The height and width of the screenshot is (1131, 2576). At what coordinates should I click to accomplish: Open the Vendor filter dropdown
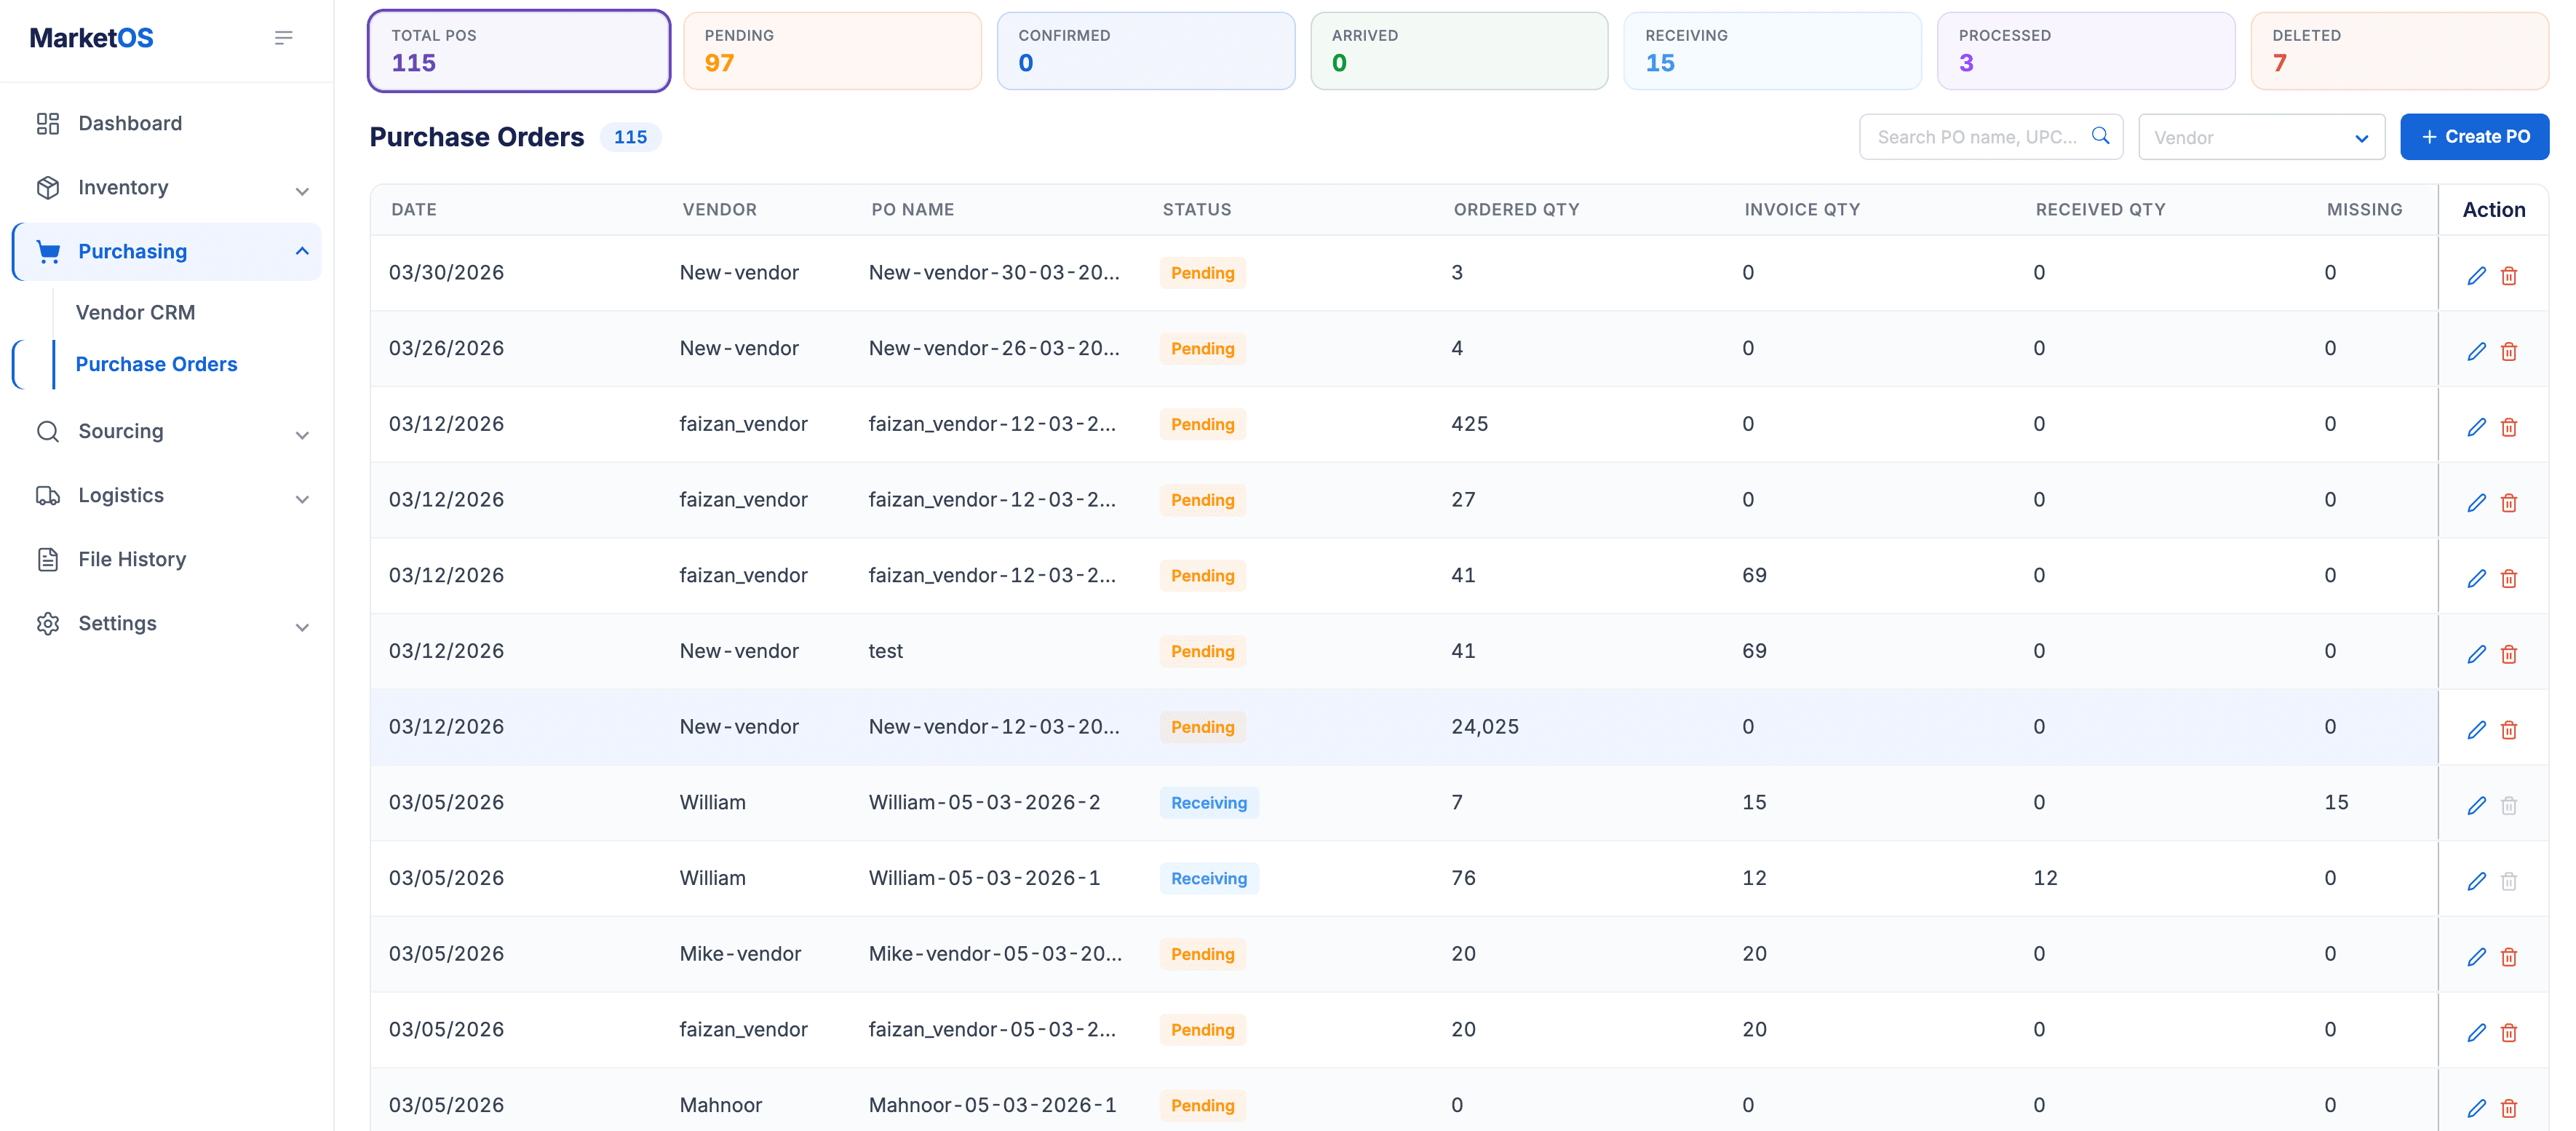click(x=2261, y=137)
